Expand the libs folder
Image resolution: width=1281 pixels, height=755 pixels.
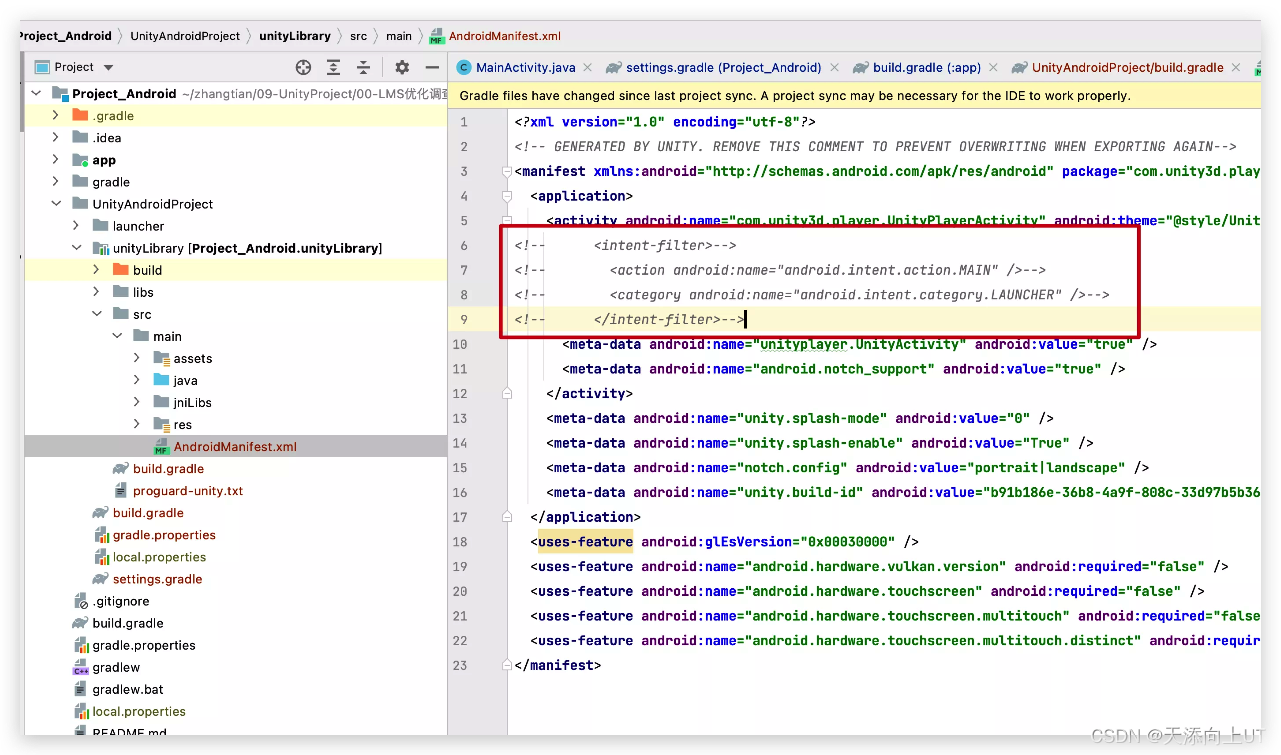96,292
